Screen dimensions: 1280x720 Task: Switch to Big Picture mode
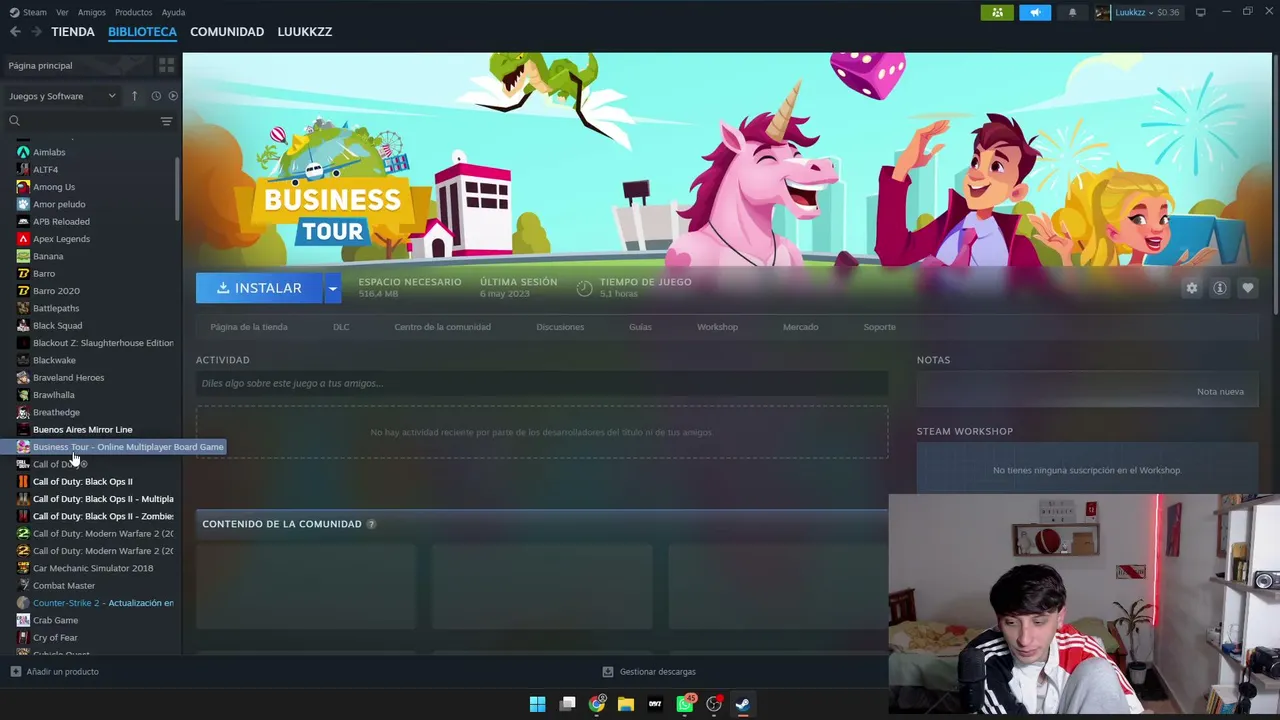pos(1200,12)
